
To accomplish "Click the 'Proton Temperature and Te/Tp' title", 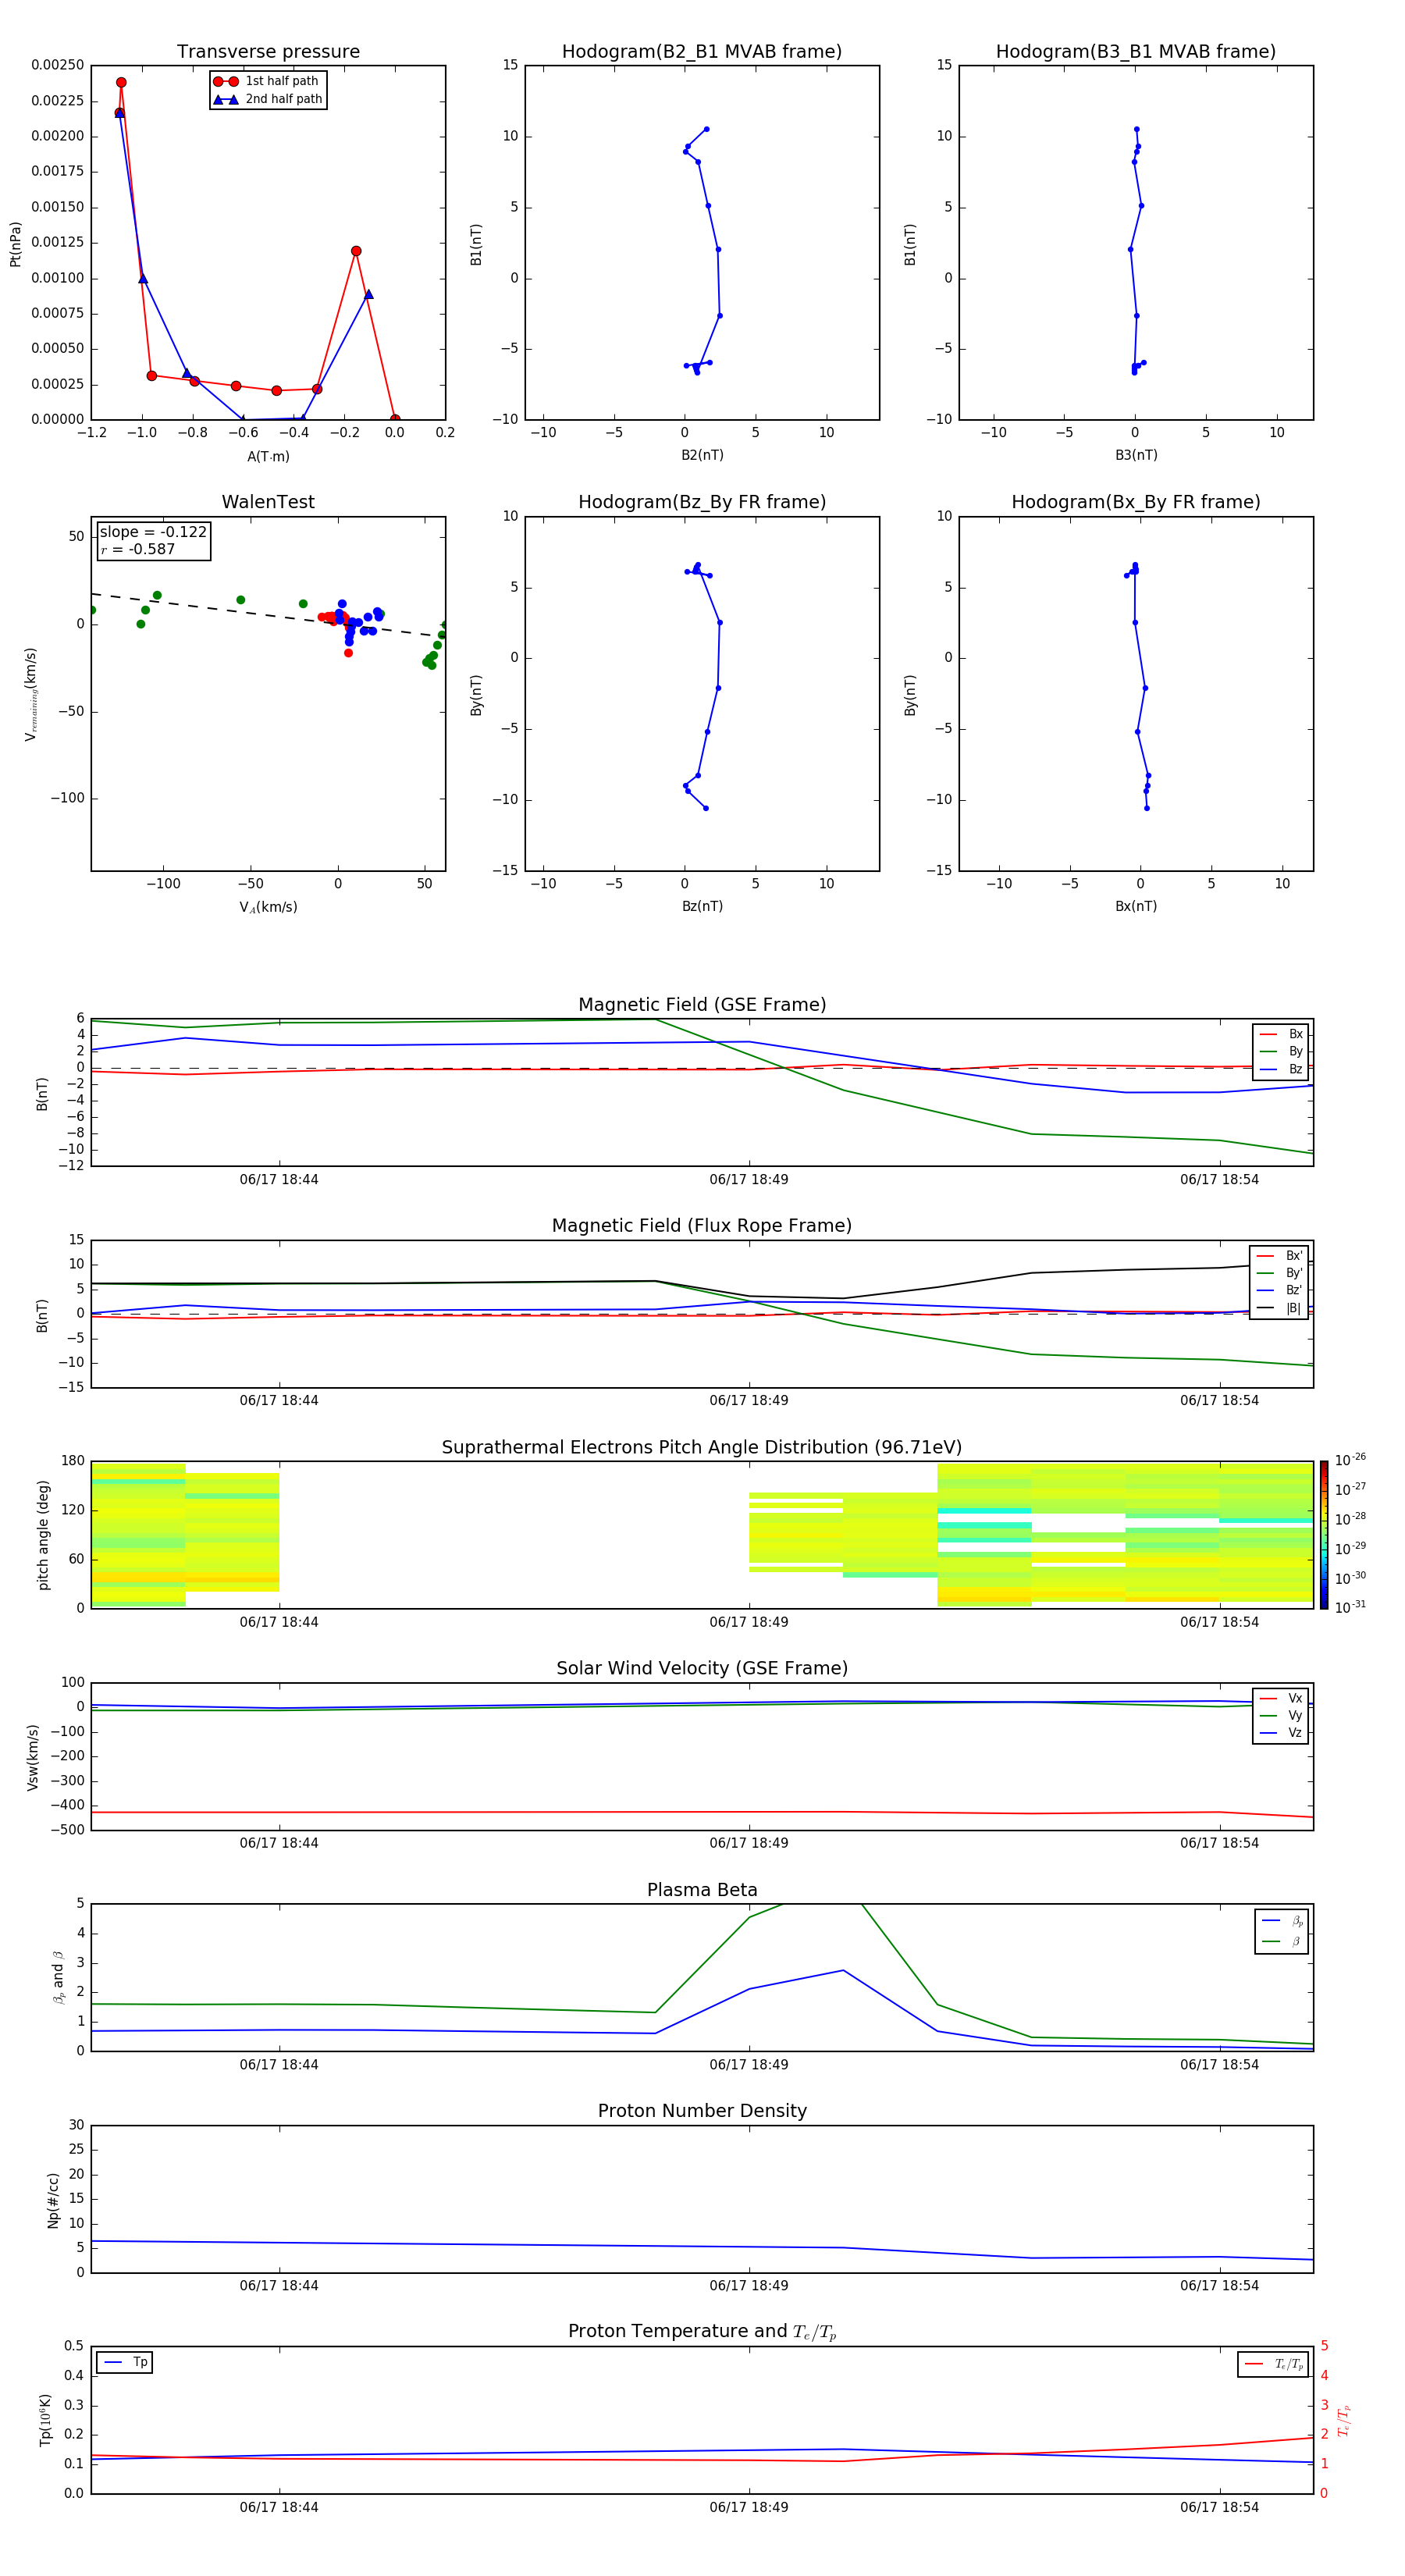I will (702, 2331).
